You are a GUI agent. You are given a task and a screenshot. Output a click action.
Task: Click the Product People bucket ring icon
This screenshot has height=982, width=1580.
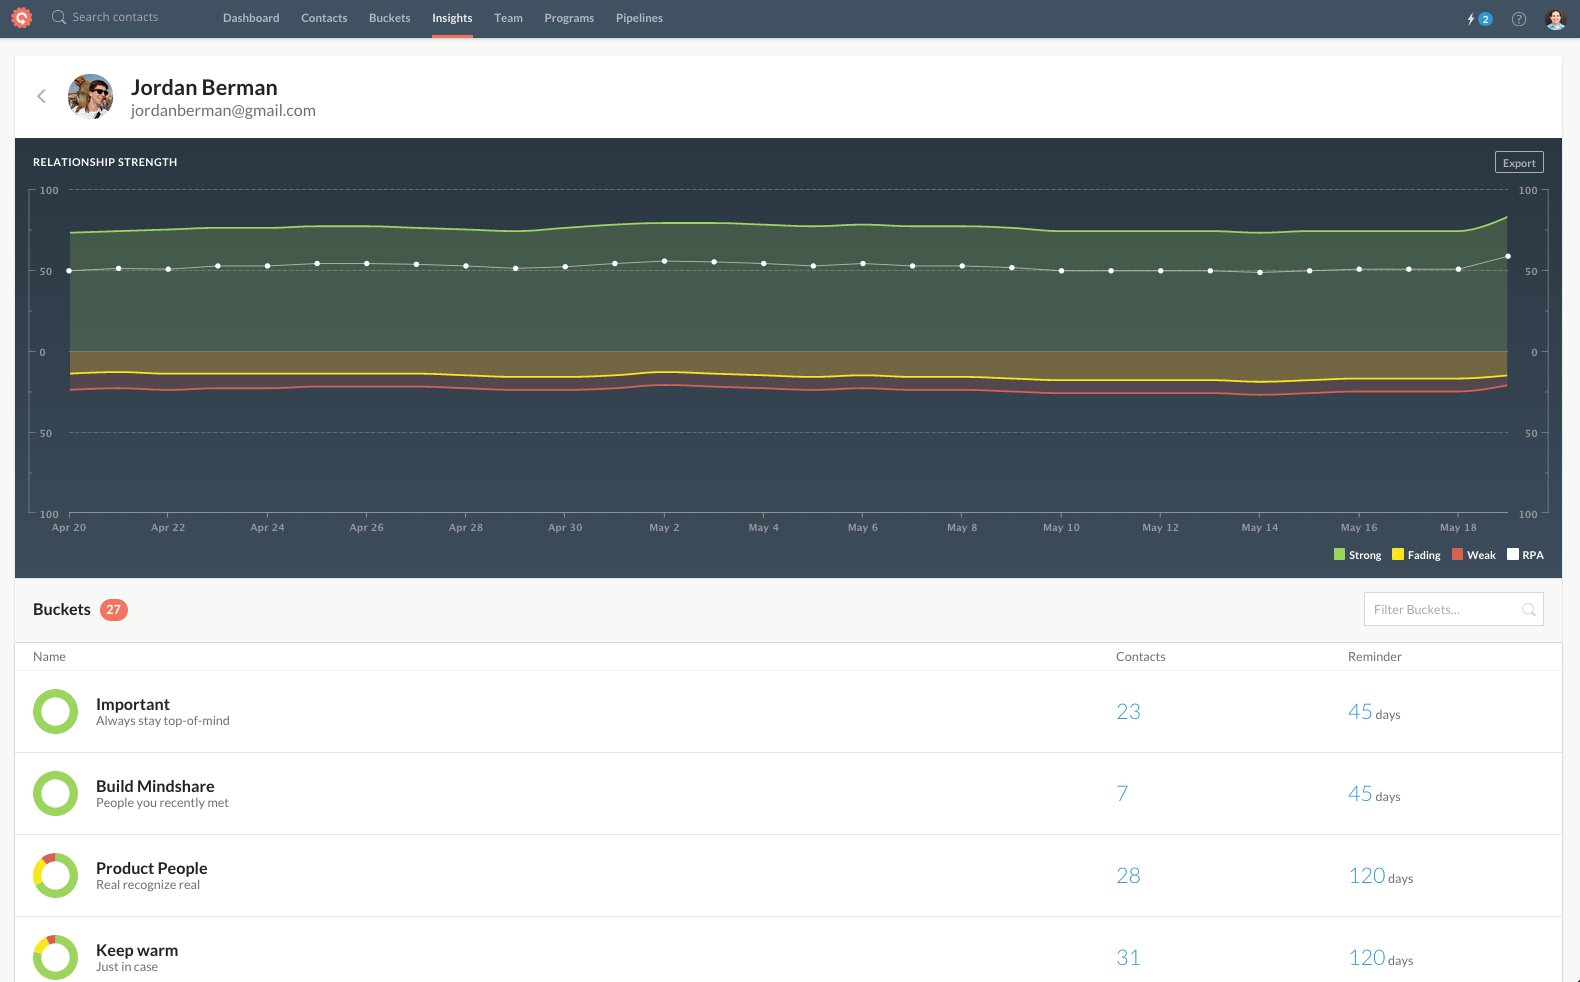pyautogui.click(x=55, y=876)
